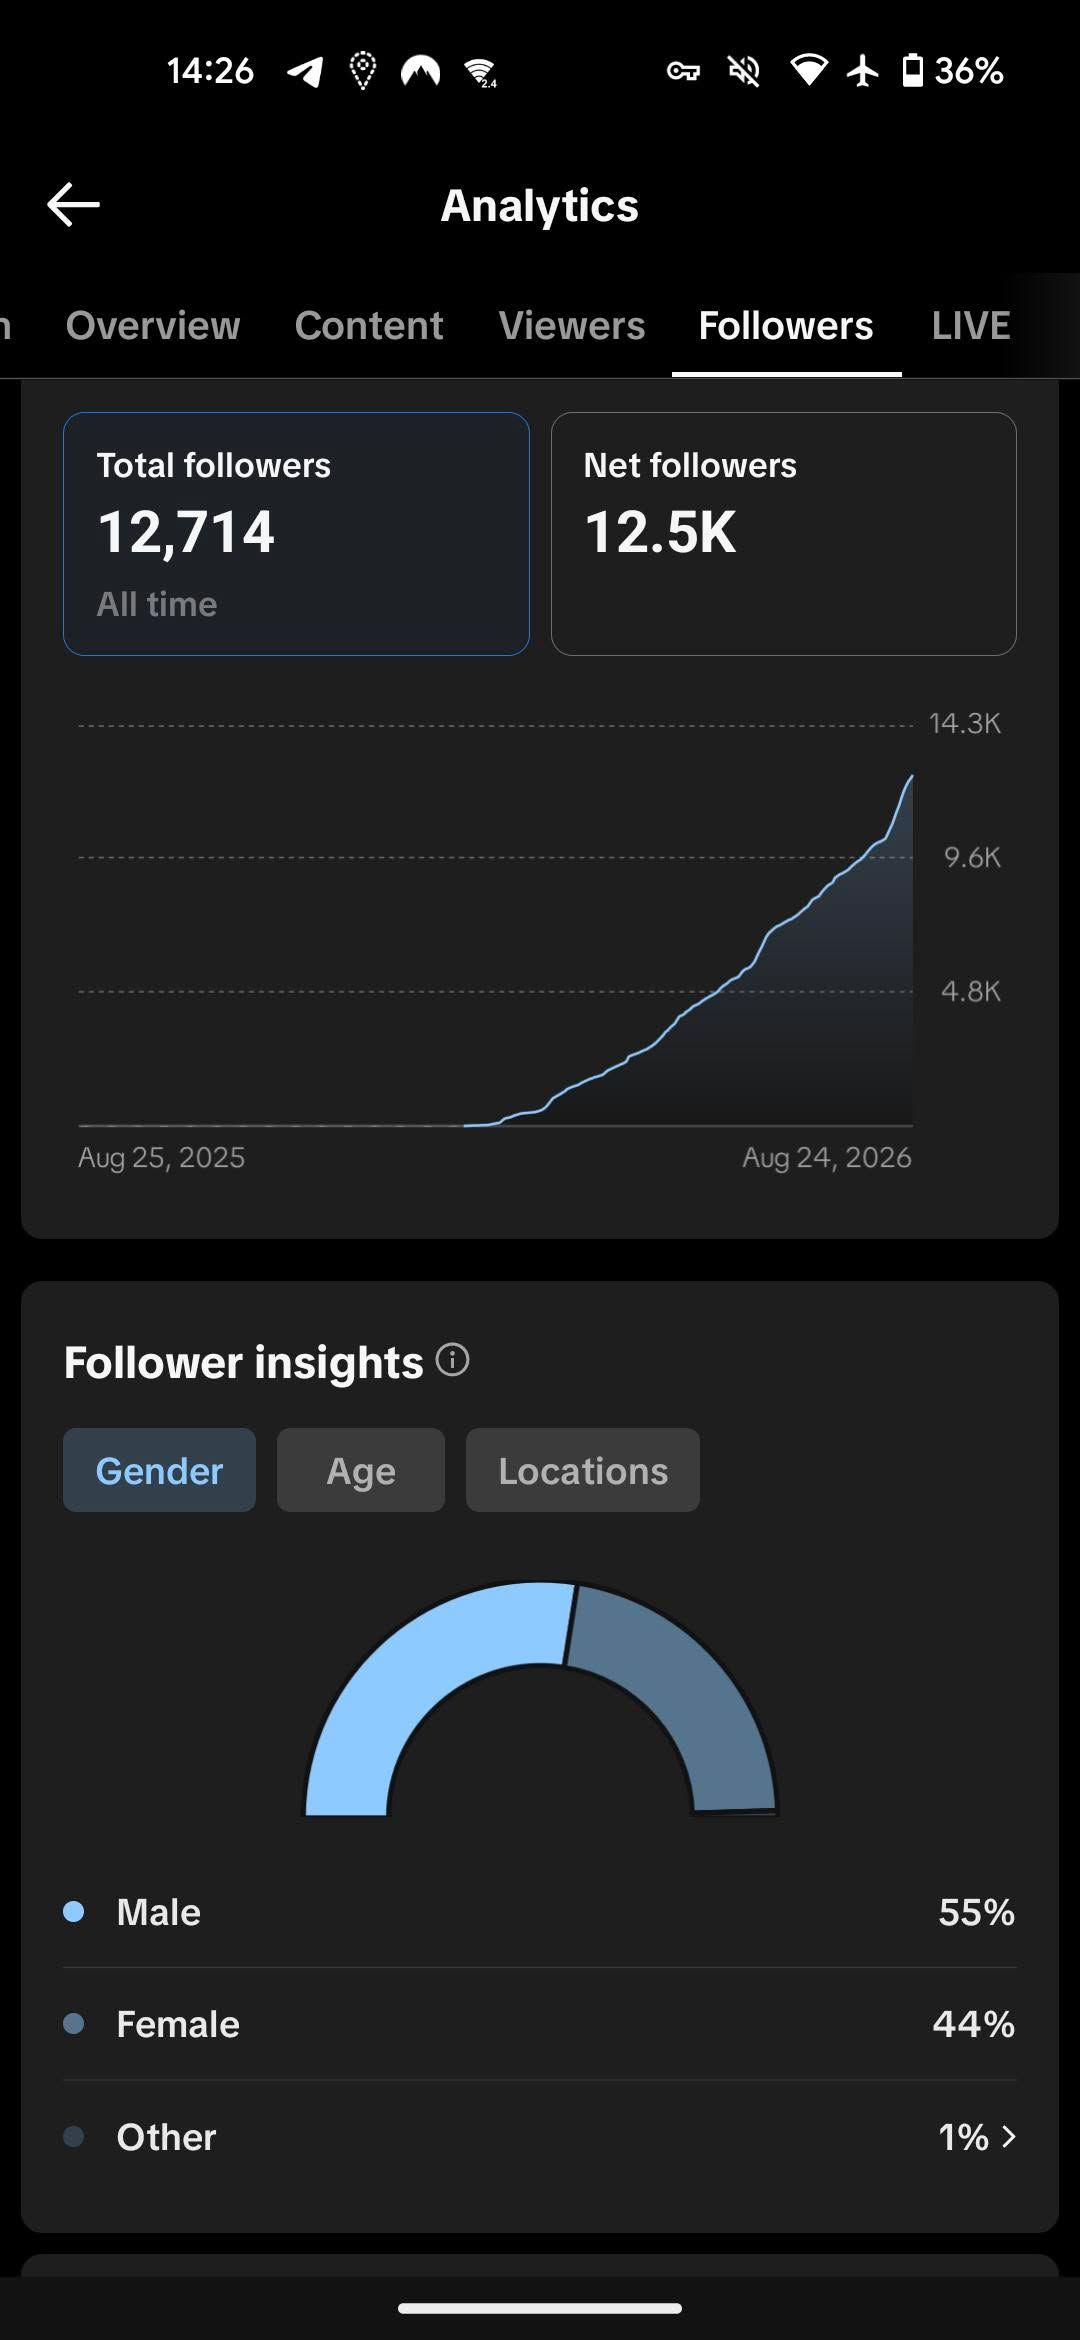Screen dimensions: 1080x2340
Task: Open the Follower insights info icon
Action: coord(453,1360)
